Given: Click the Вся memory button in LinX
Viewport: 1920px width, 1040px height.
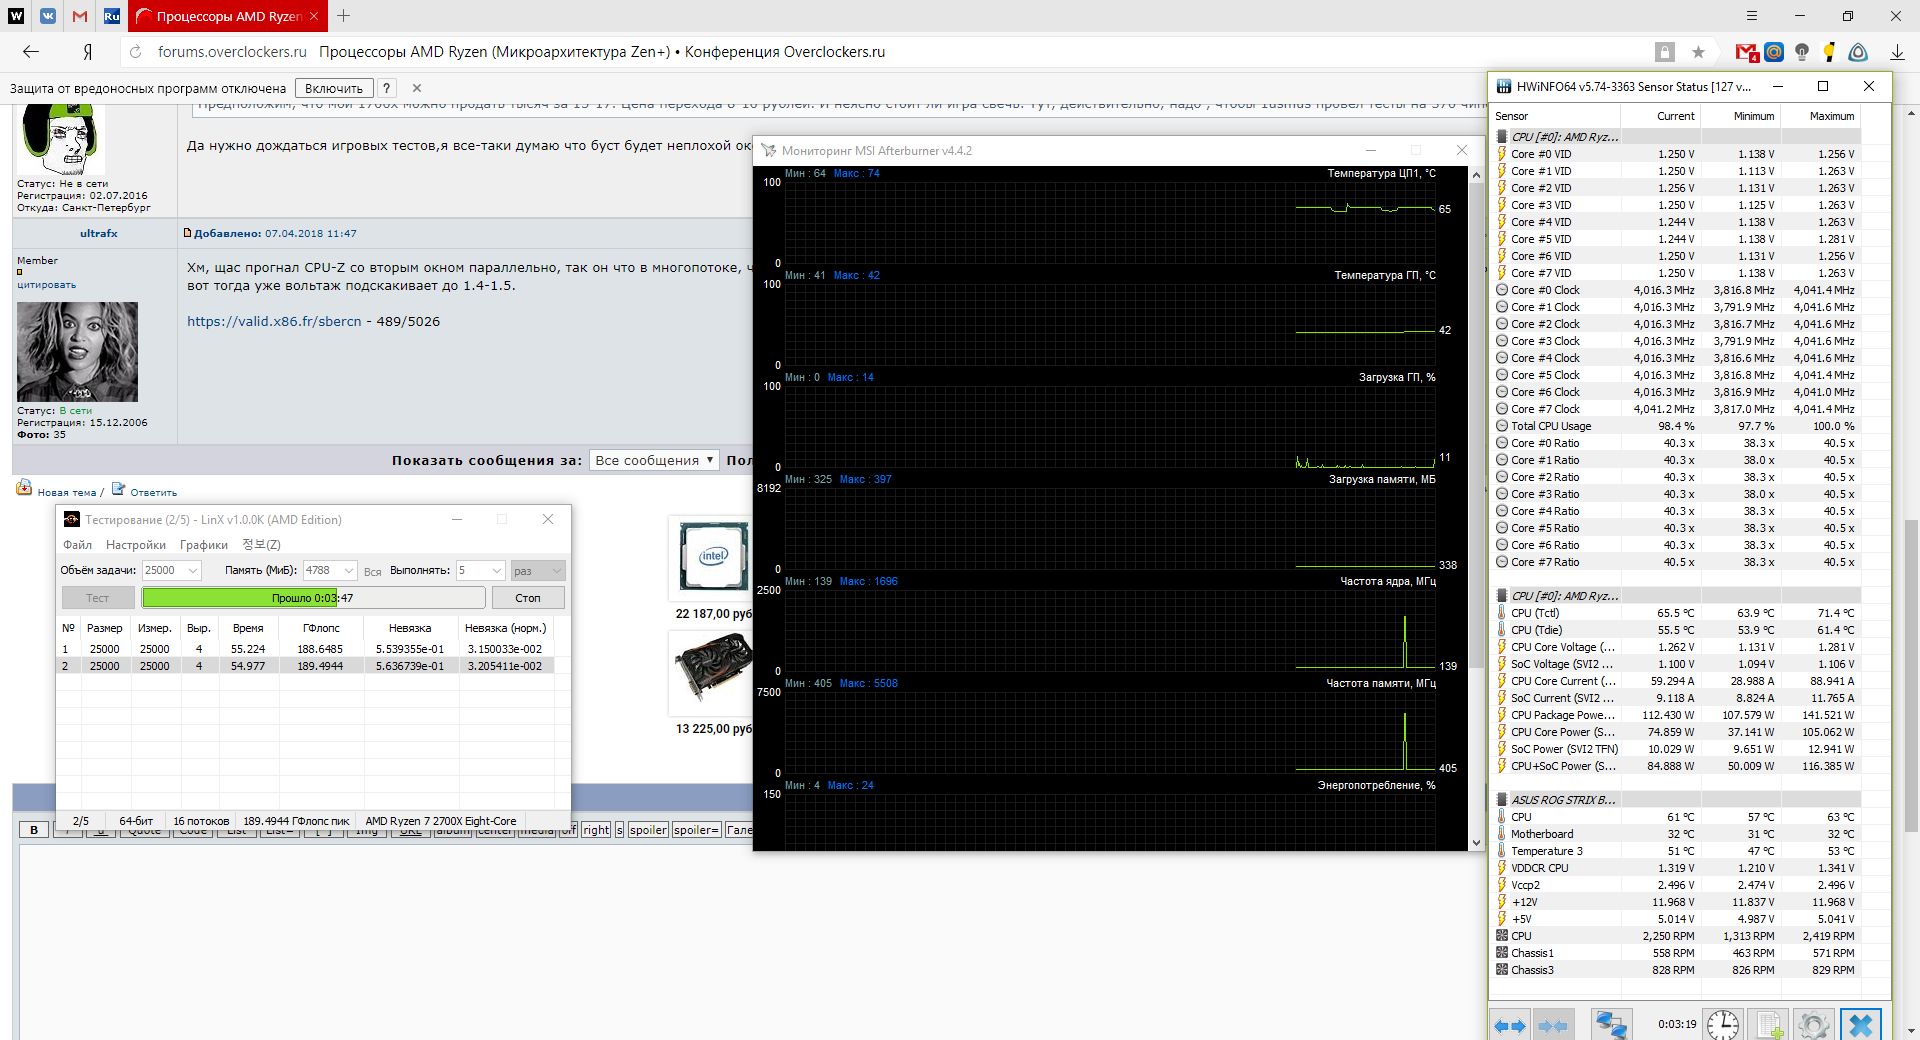Looking at the screenshot, I should coord(372,571).
